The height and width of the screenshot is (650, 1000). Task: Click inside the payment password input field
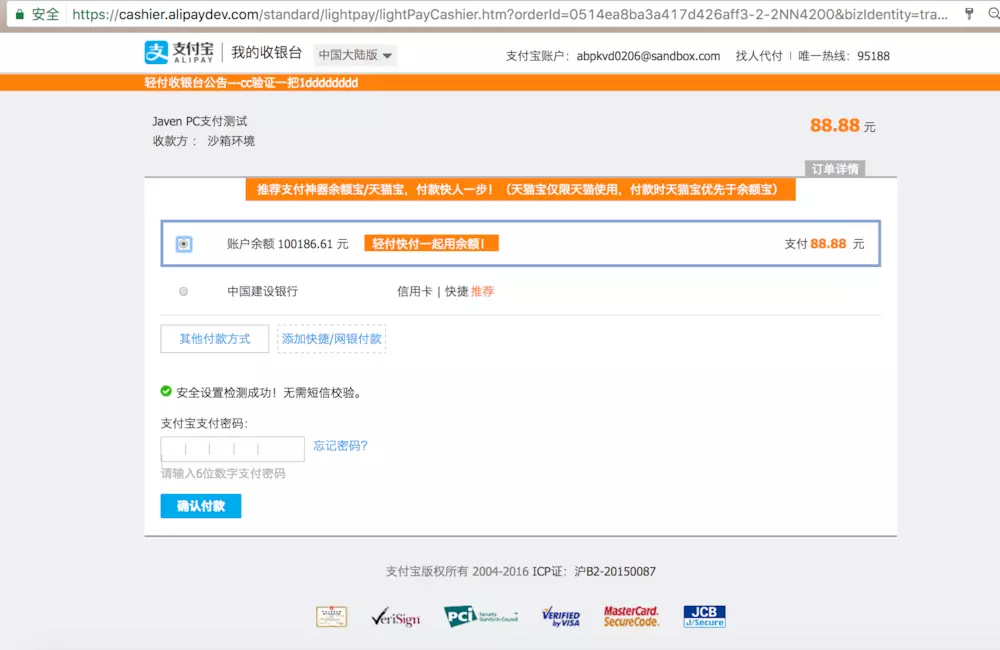pyautogui.click(x=232, y=448)
